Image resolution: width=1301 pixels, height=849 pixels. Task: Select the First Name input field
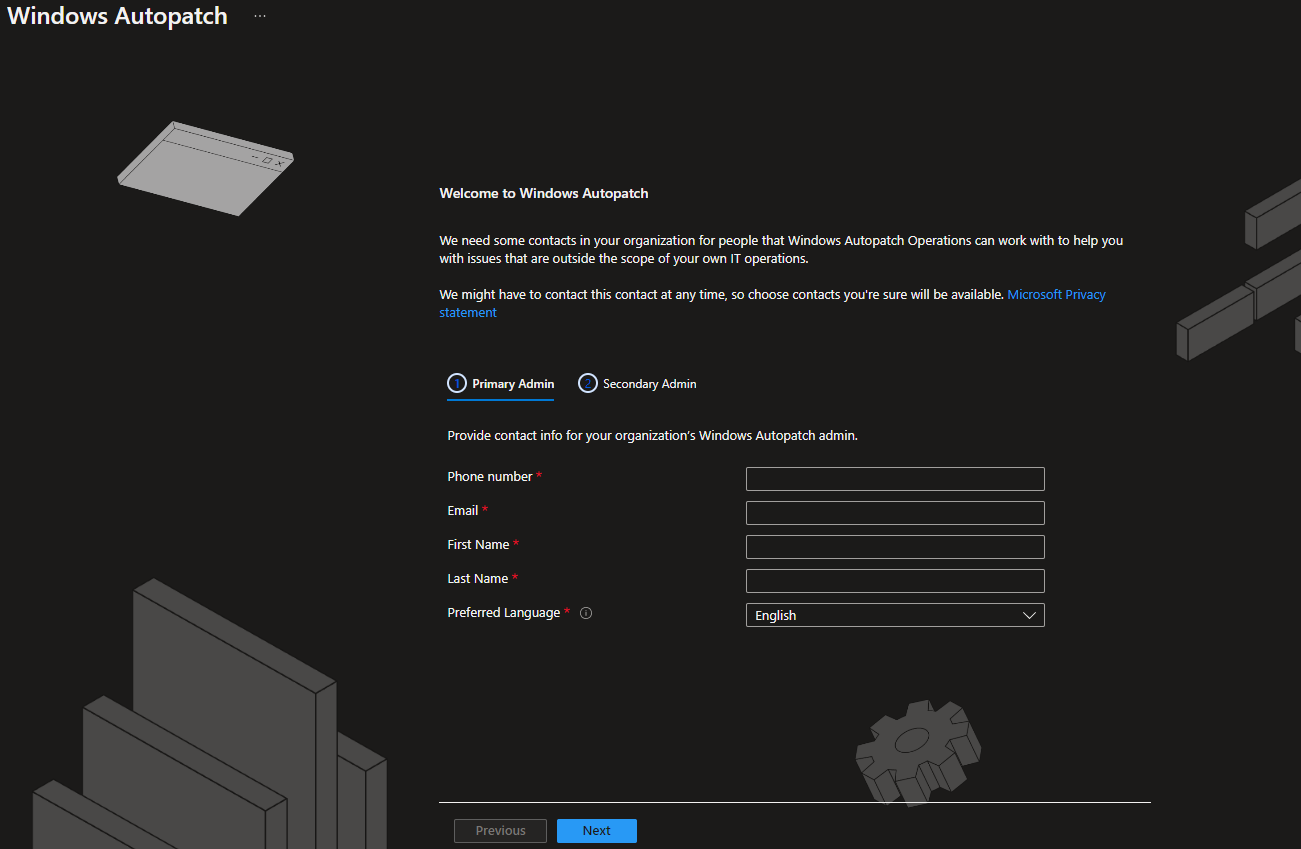click(895, 547)
